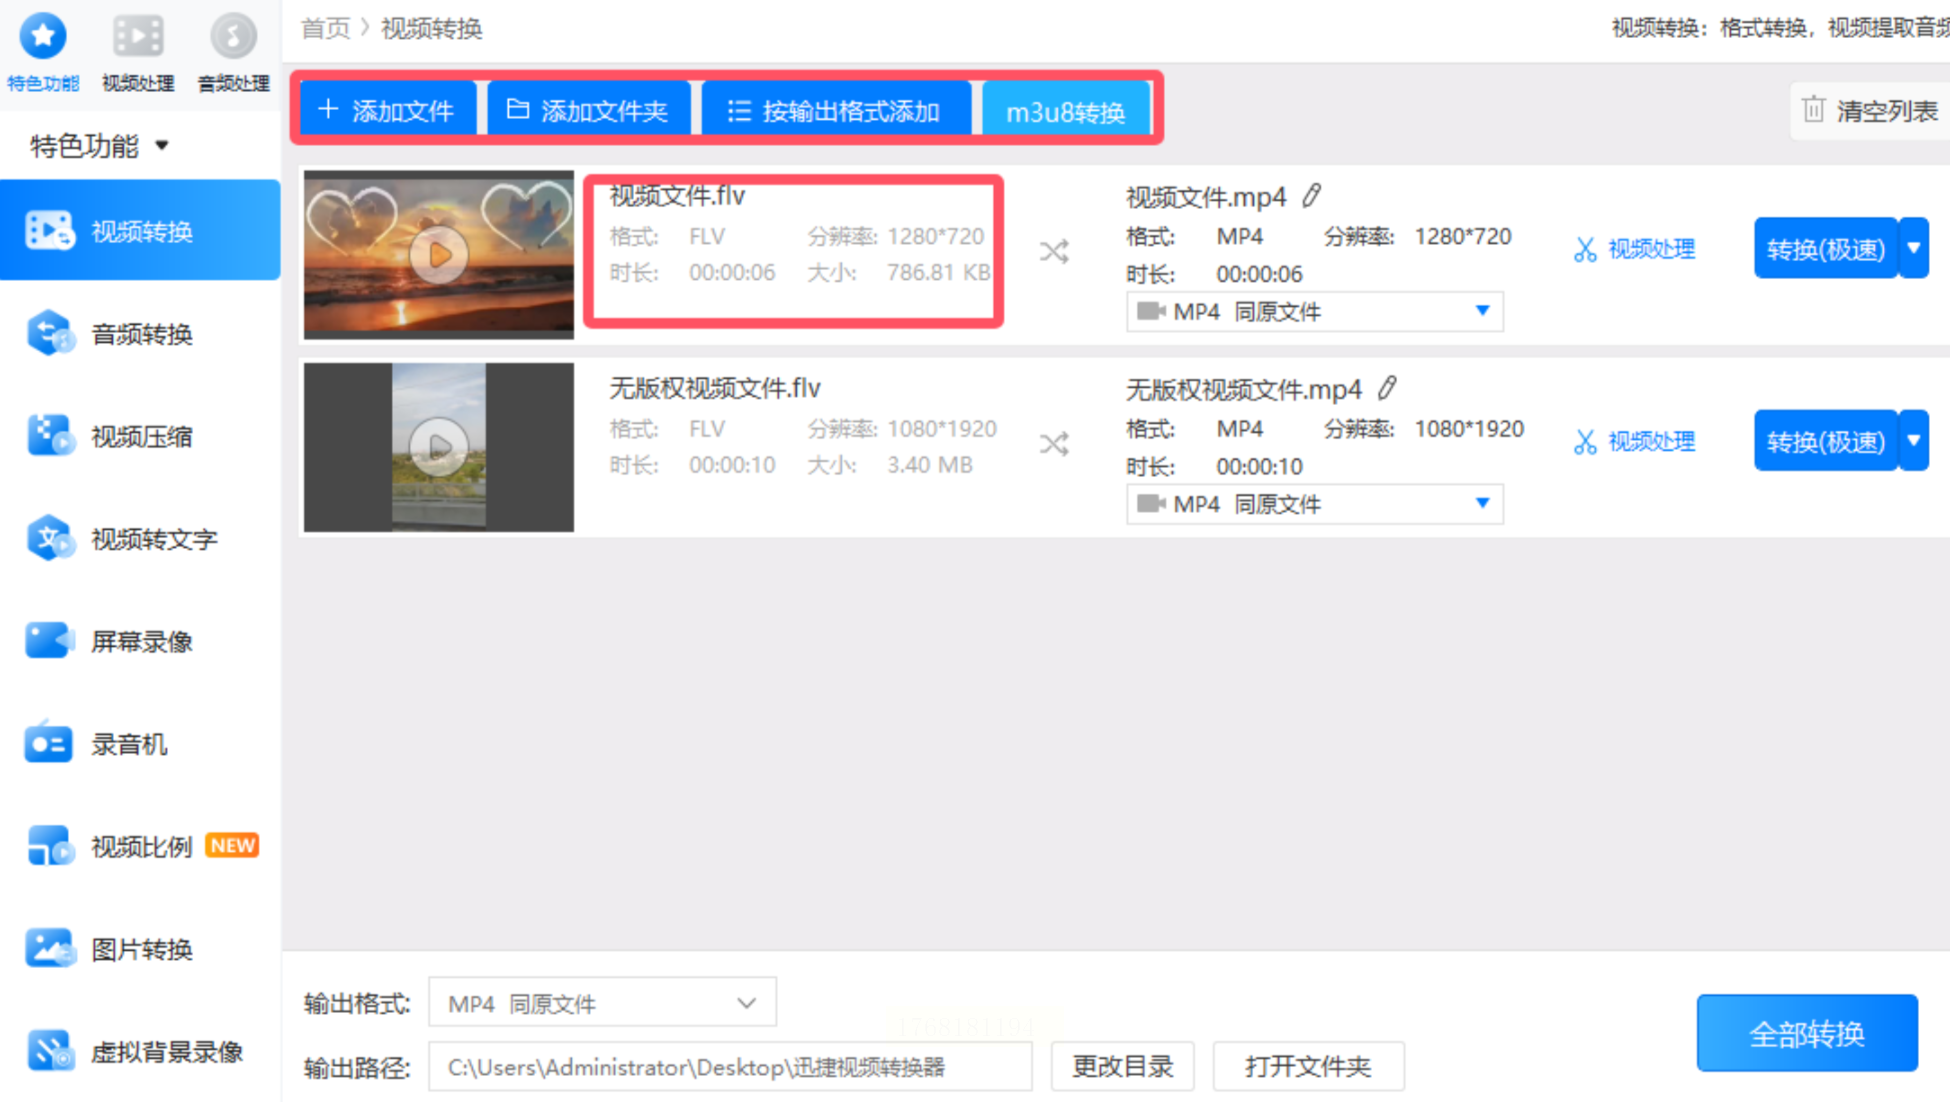Click pencil icon beside 视频文件.mp4
This screenshot has width=1950, height=1102.
click(x=1312, y=196)
